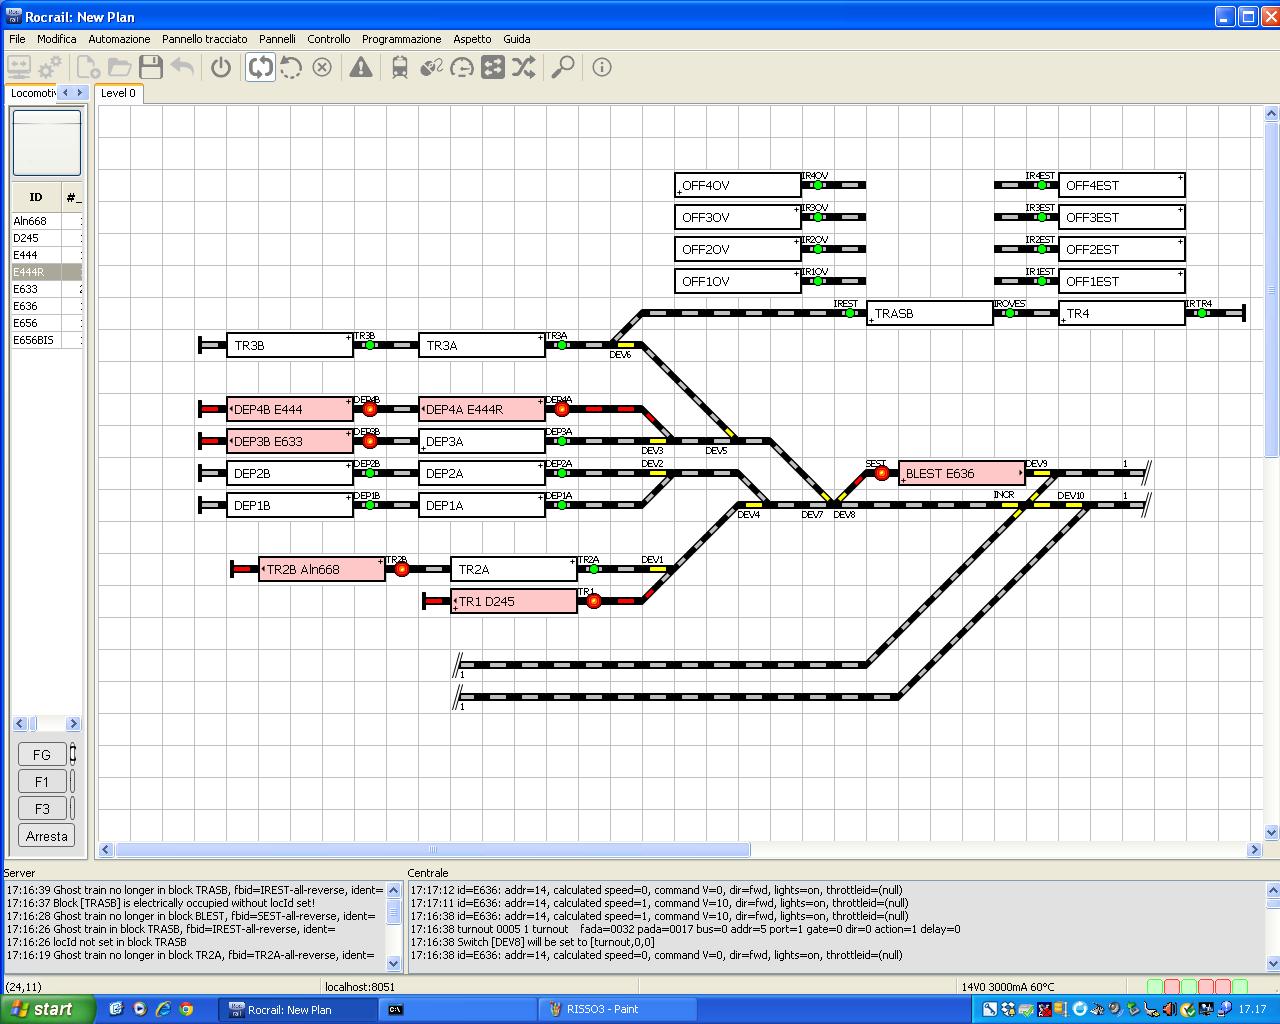
Task: Click the circled X stop icon
Action: tap(322, 68)
